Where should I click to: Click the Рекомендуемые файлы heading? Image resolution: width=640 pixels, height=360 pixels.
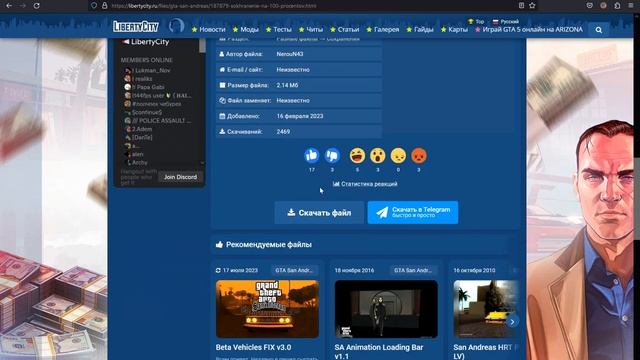point(269,244)
